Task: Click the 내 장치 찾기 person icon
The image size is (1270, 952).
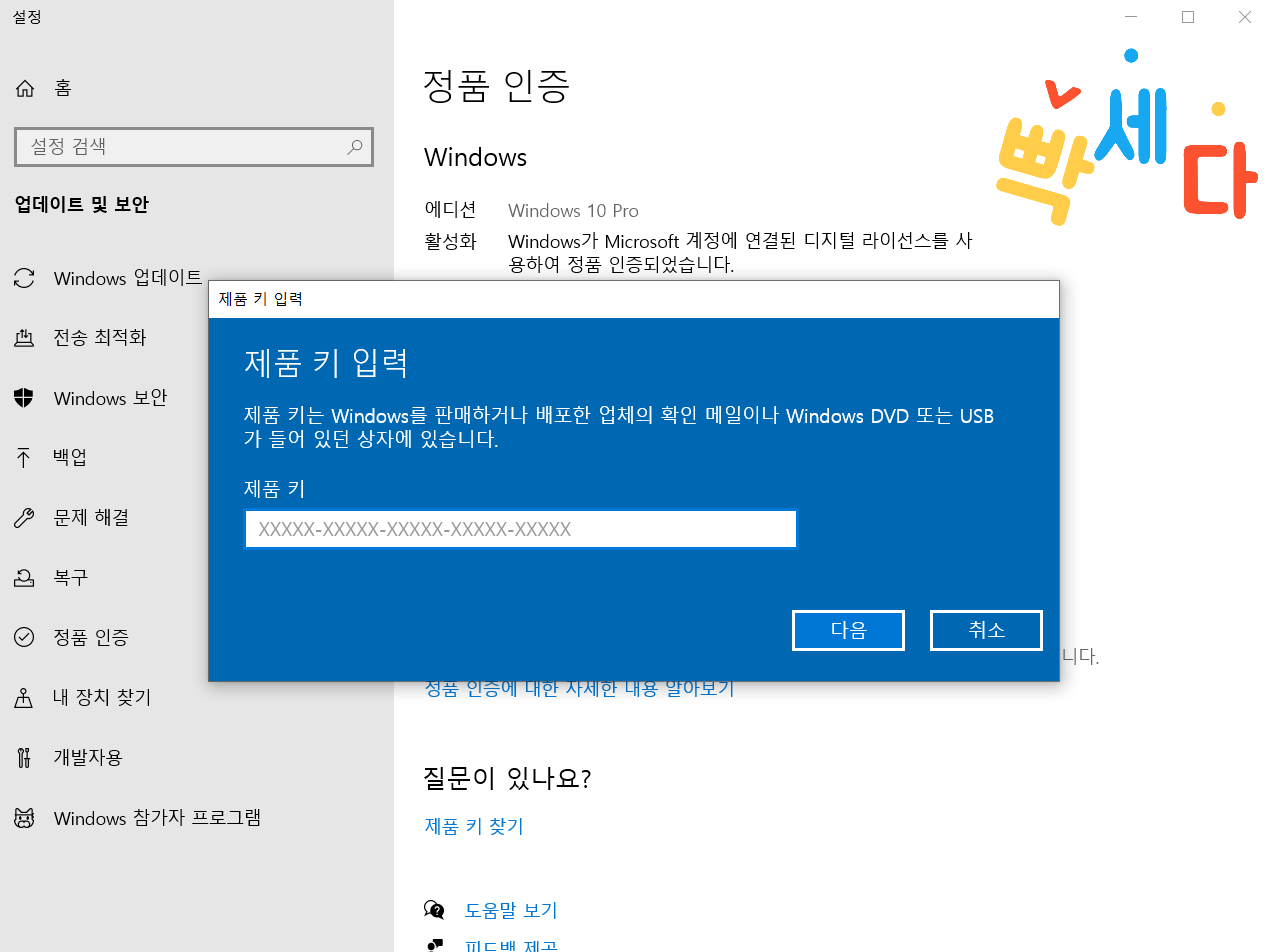Action: point(24,697)
